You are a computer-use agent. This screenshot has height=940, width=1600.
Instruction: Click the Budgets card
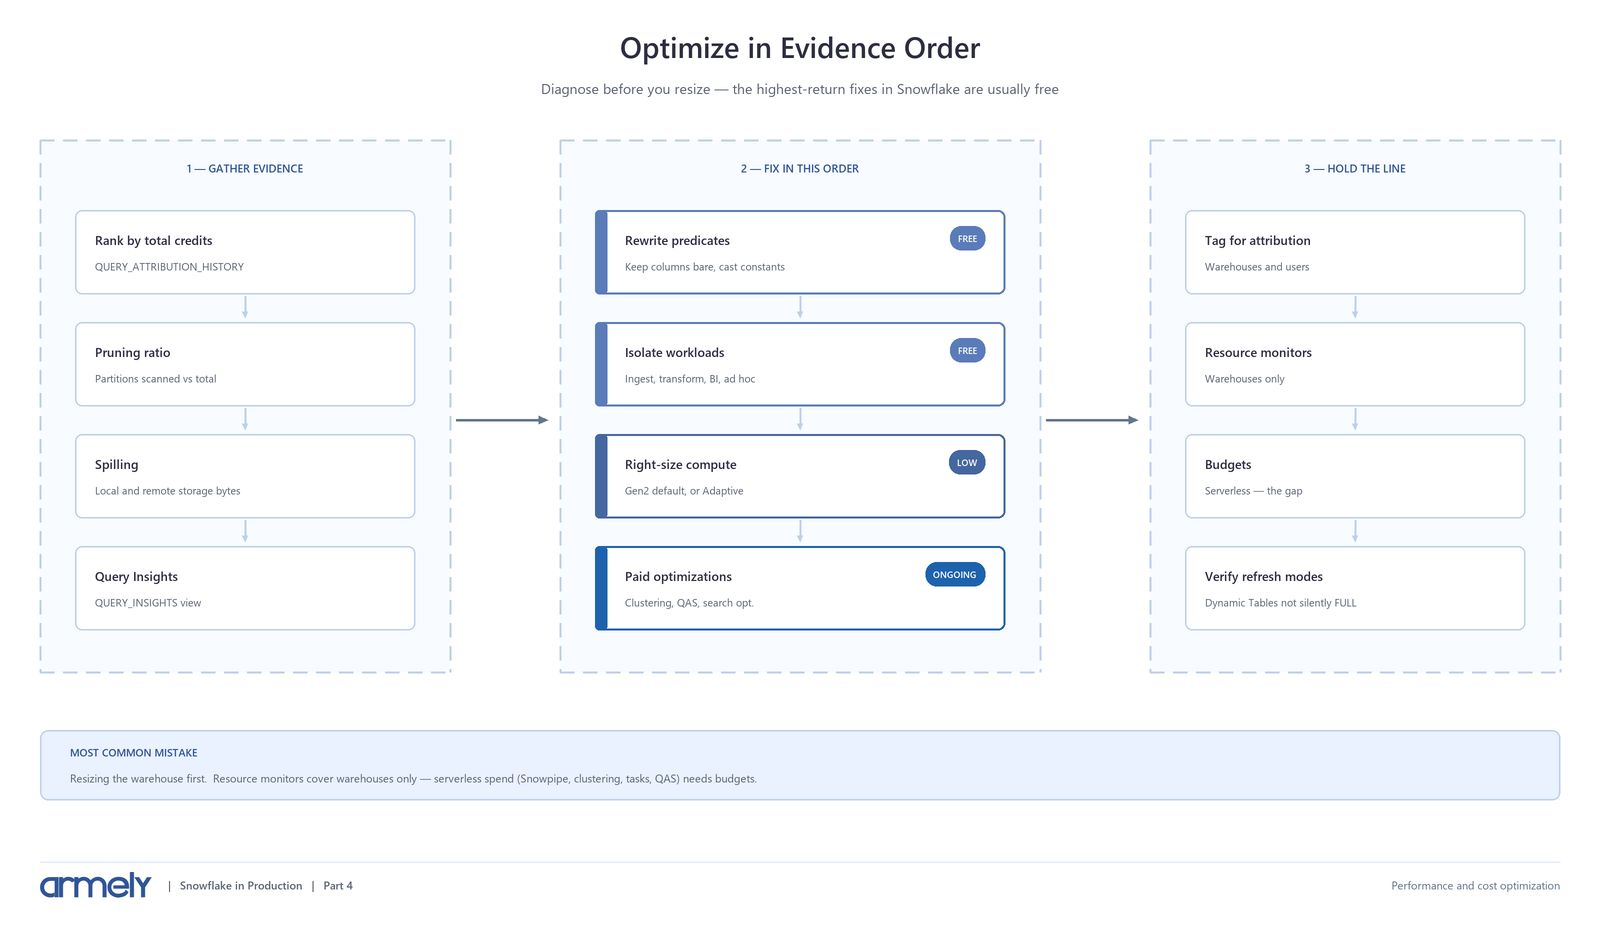coord(1355,476)
